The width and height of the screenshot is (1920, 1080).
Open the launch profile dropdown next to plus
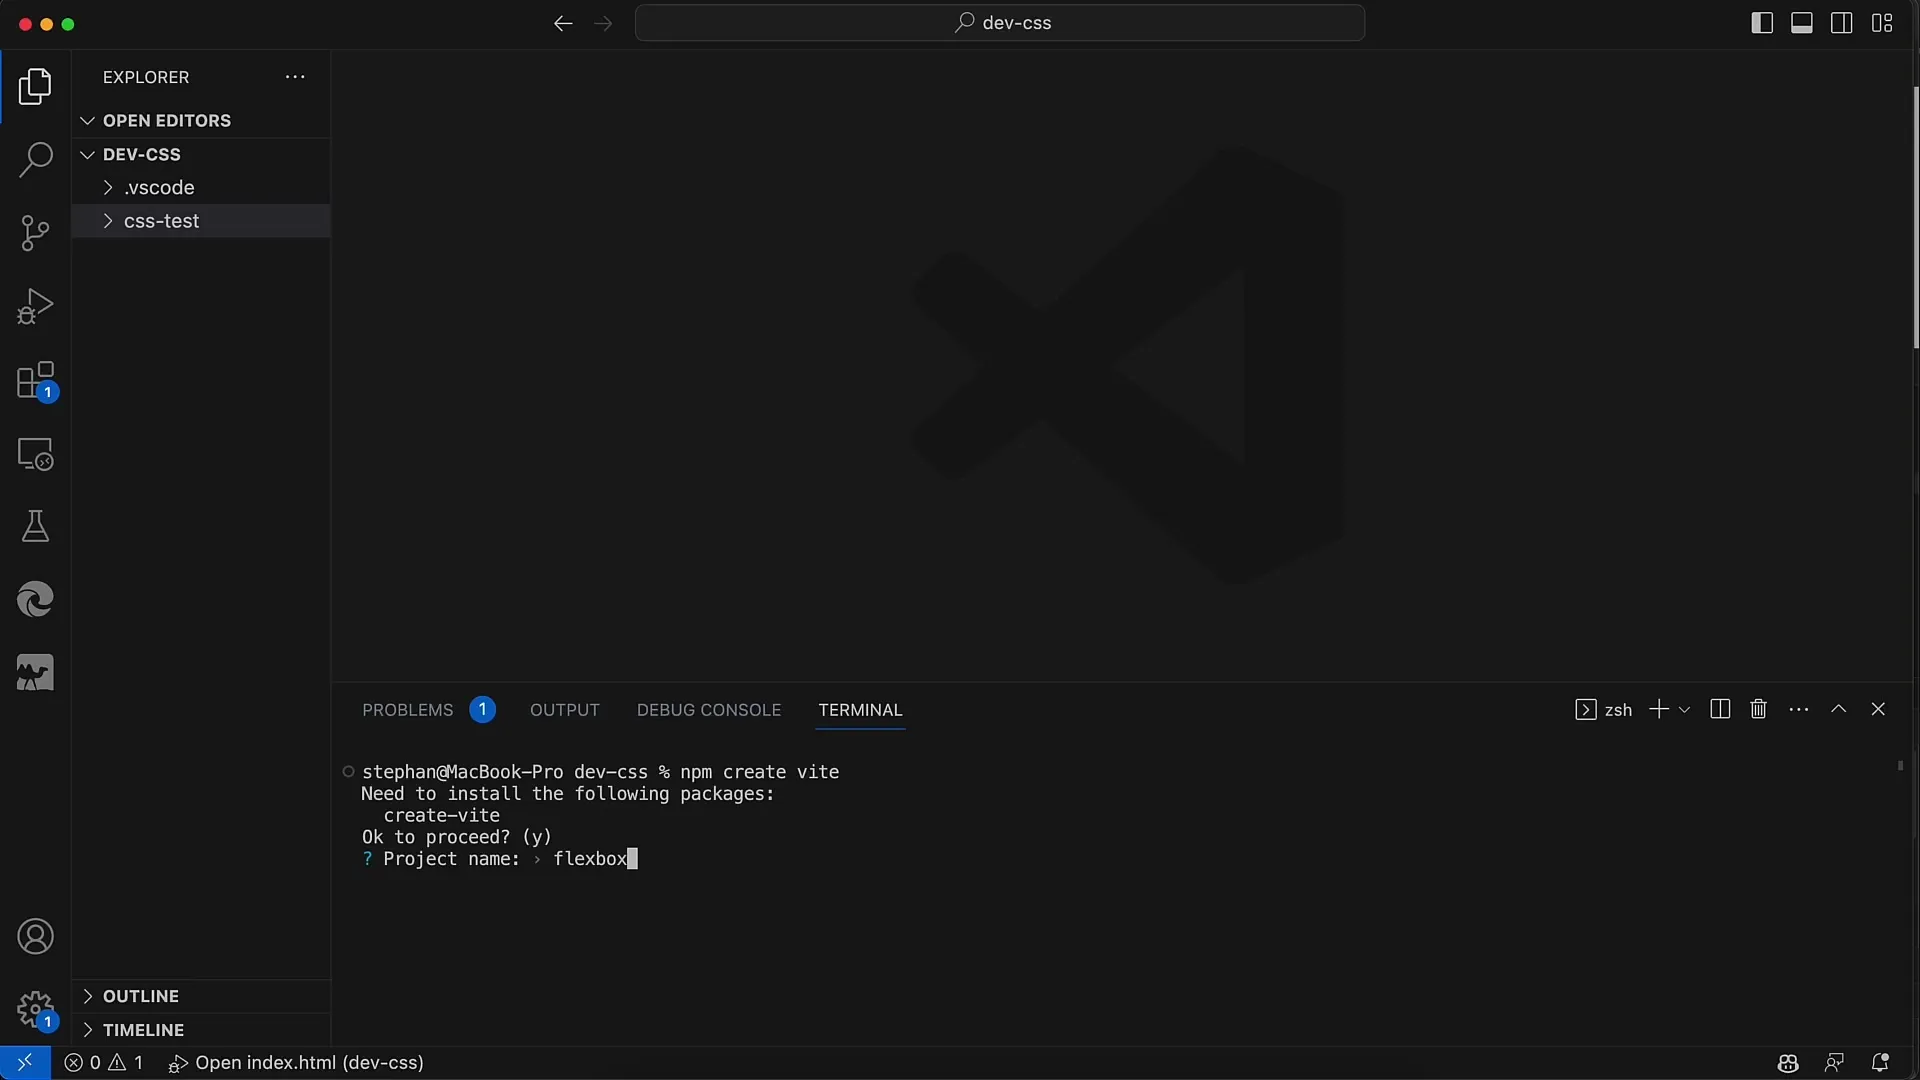pos(1685,709)
